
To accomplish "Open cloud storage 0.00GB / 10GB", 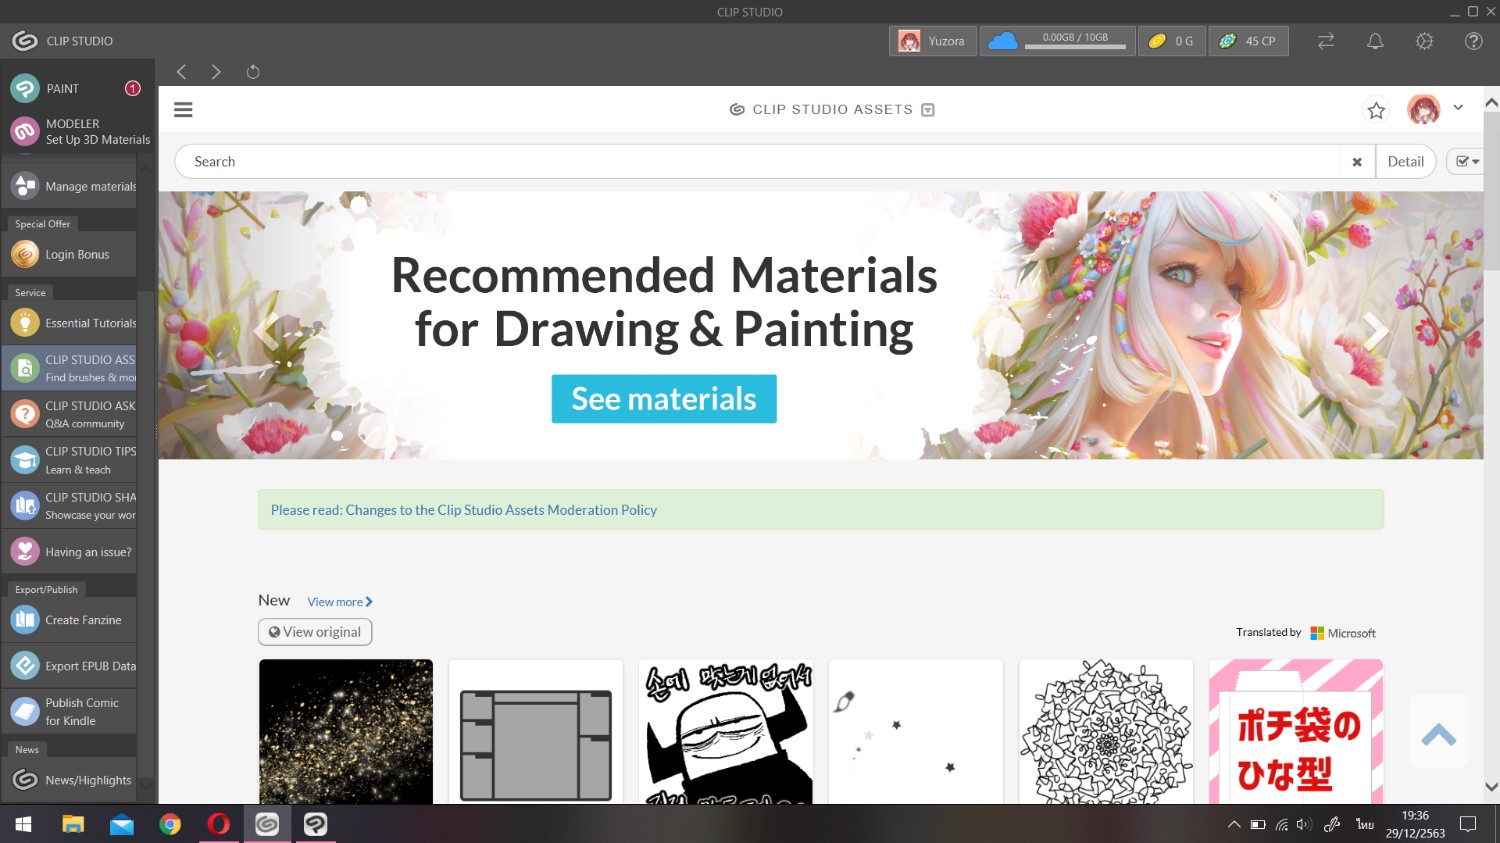I will pyautogui.click(x=1057, y=41).
